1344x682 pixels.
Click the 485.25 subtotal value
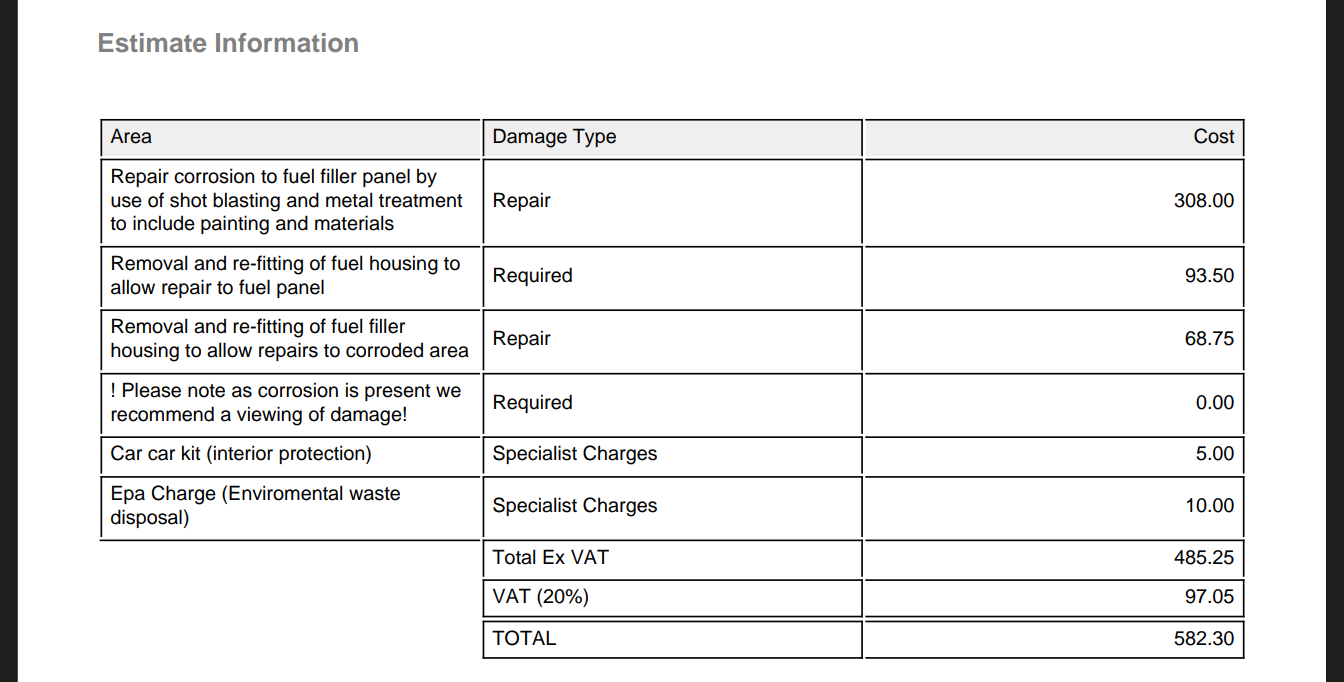[x=1204, y=558]
